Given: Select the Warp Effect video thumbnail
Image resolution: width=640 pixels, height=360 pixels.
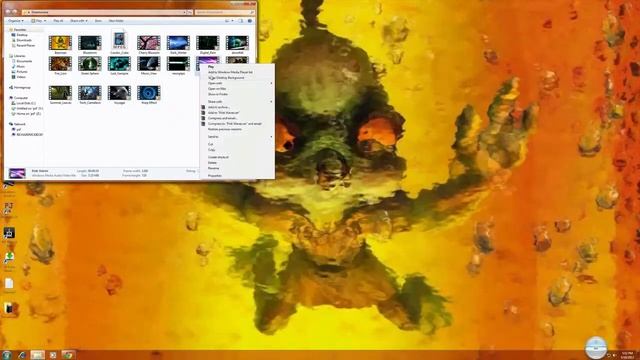Looking at the screenshot, I should pyautogui.click(x=149, y=93).
